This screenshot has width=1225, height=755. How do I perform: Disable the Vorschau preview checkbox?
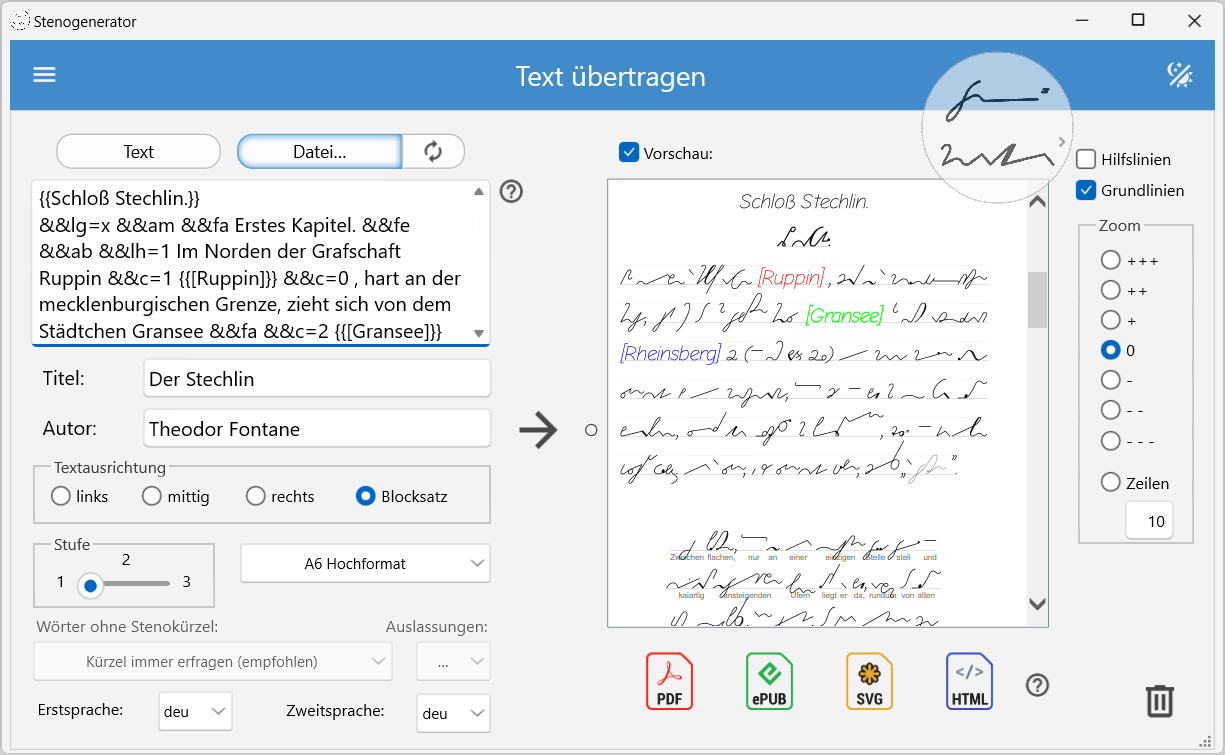coord(629,153)
